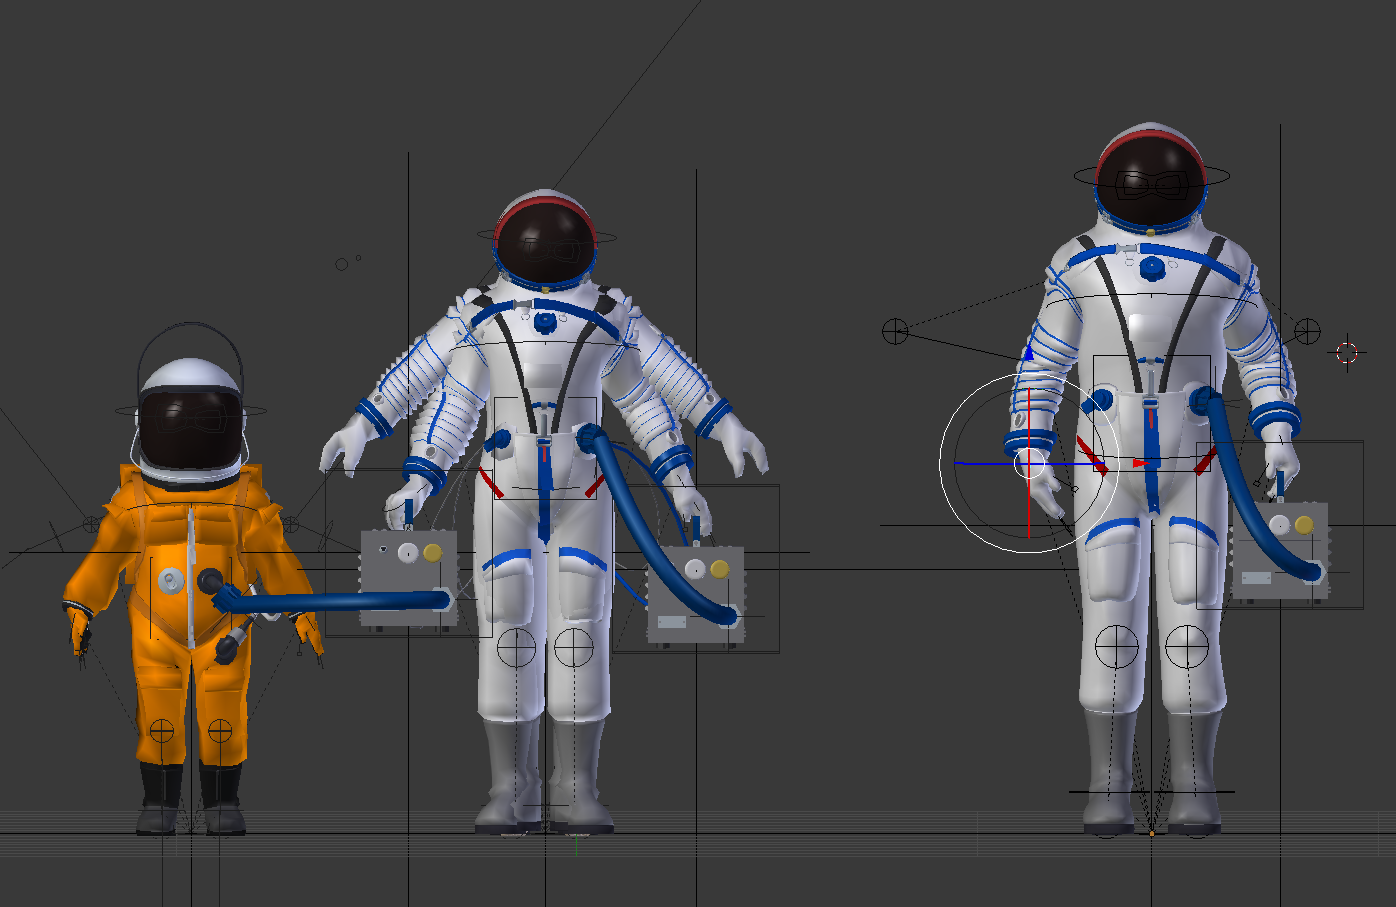This screenshot has width=1396, height=907.
Task: Click the center of the white rotation gizmo
Action: click(x=1029, y=464)
